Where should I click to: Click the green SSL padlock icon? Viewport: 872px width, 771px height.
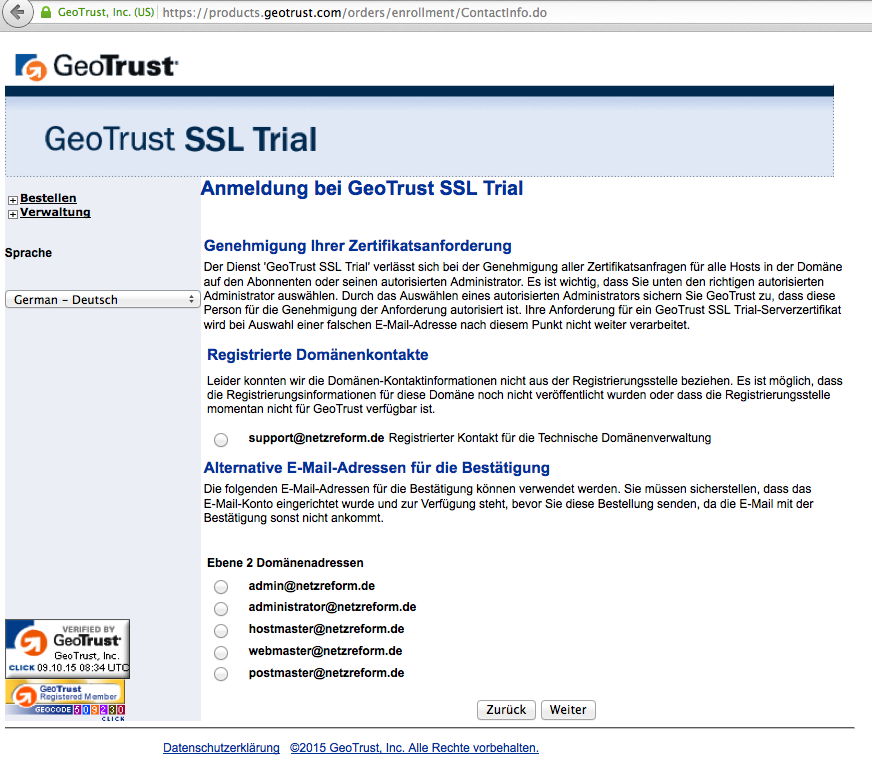coord(45,13)
